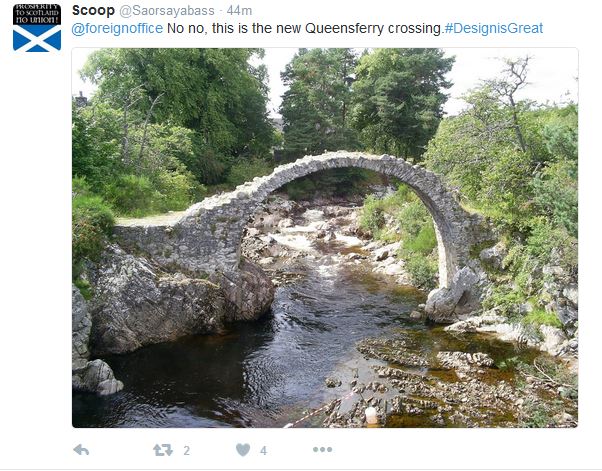
Task: Follow the @foreignoffice mention link
Action: click(x=117, y=28)
